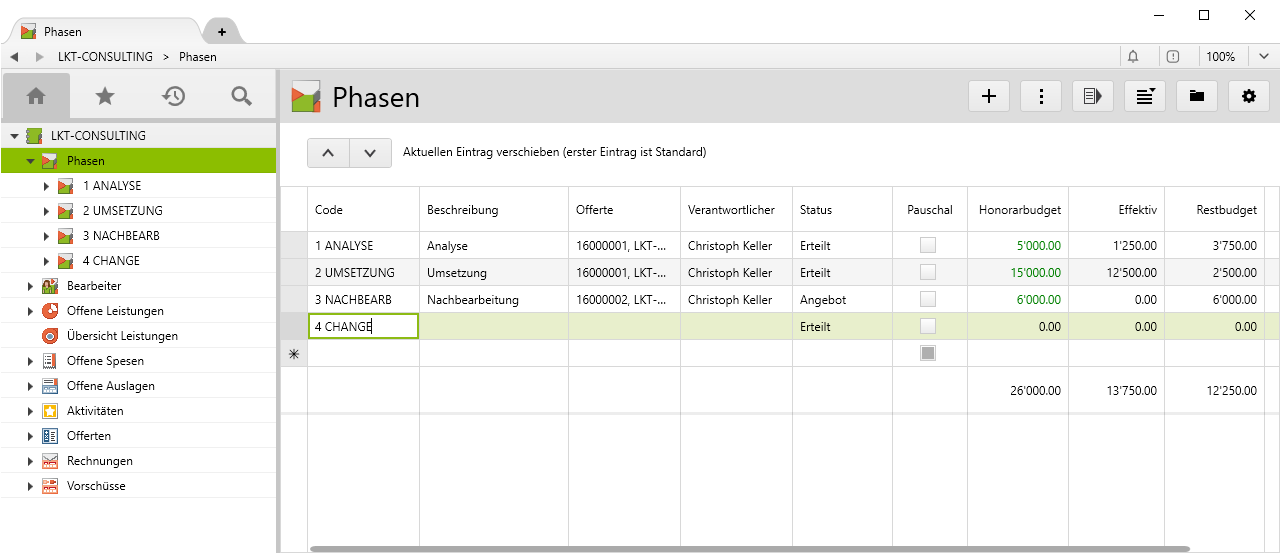Select the Phasen window tab
The height and width of the screenshot is (554, 1281).
click(x=100, y=32)
